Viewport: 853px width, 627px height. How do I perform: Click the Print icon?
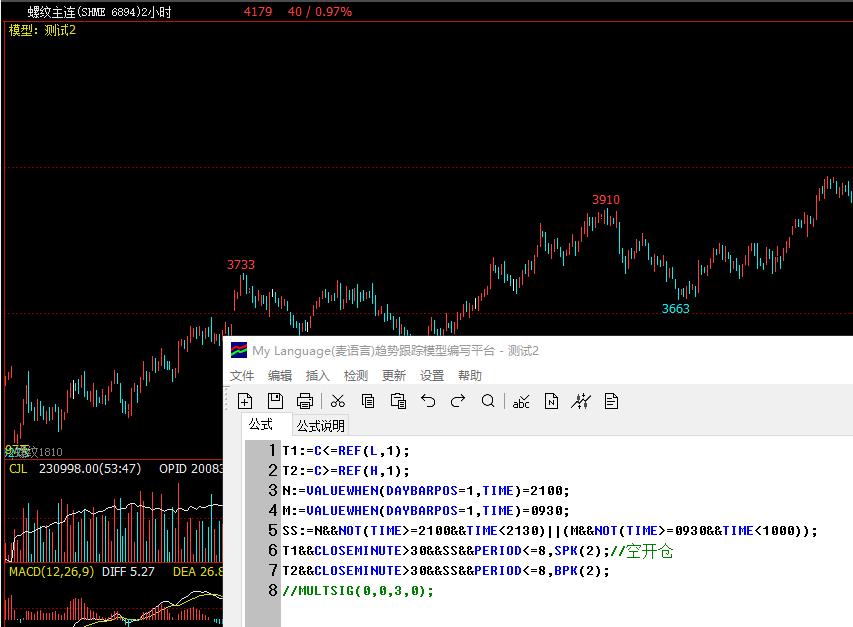coord(305,401)
